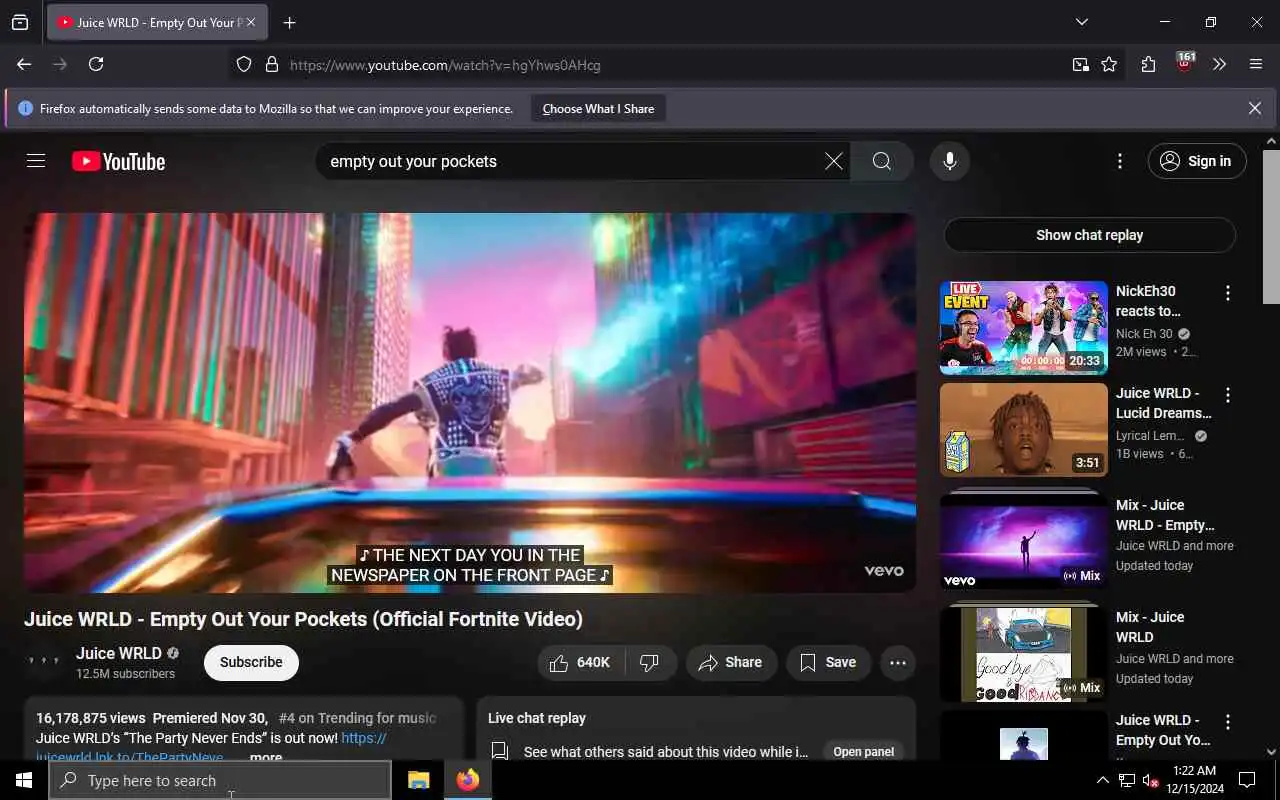Click the video player to pause
Viewport: 1280px width, 800px height.
[470, 402]
